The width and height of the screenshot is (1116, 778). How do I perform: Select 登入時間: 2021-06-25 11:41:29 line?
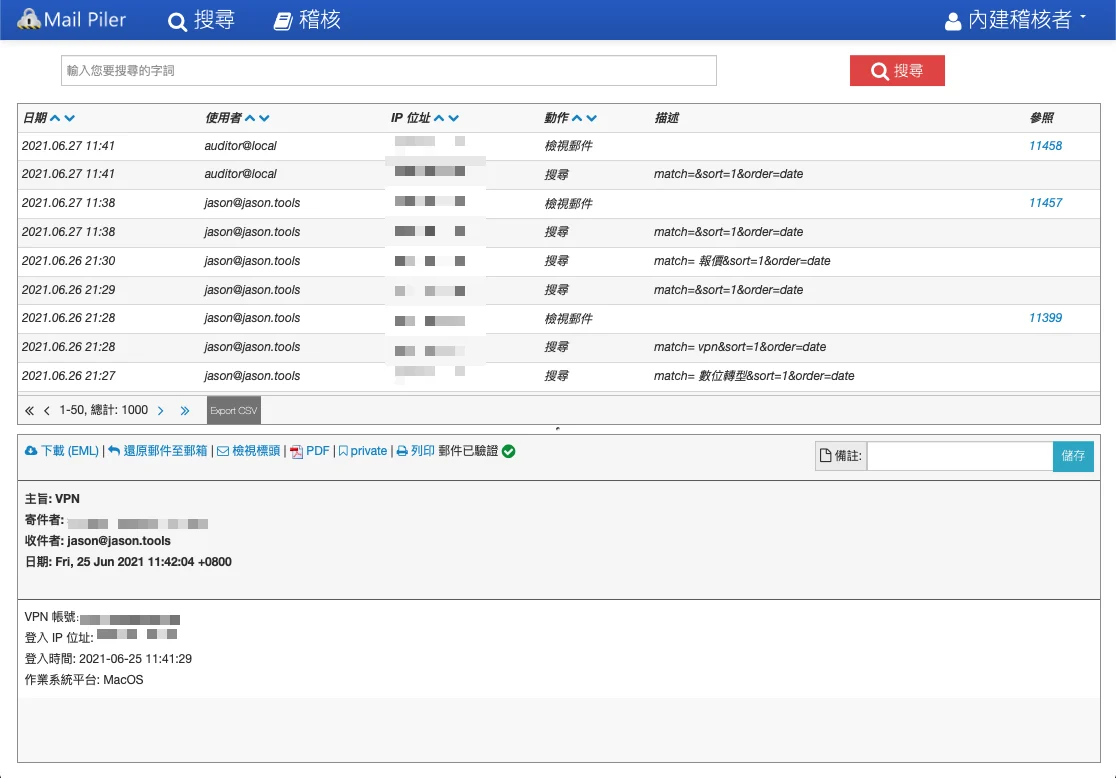[x=108, y=659]
